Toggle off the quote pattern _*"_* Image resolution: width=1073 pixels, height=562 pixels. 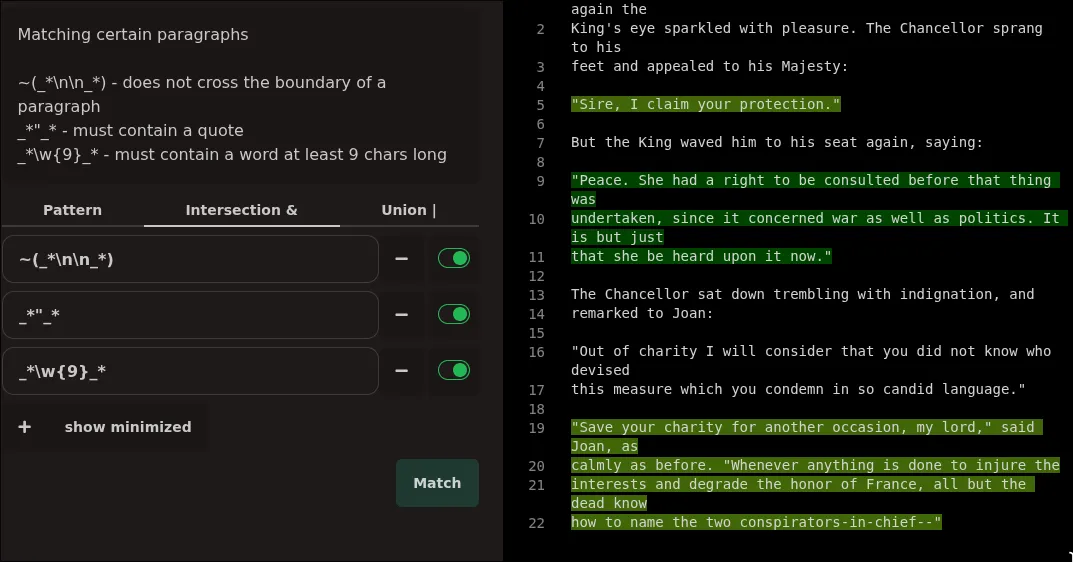pyautogui.click(x=454, y=315)
